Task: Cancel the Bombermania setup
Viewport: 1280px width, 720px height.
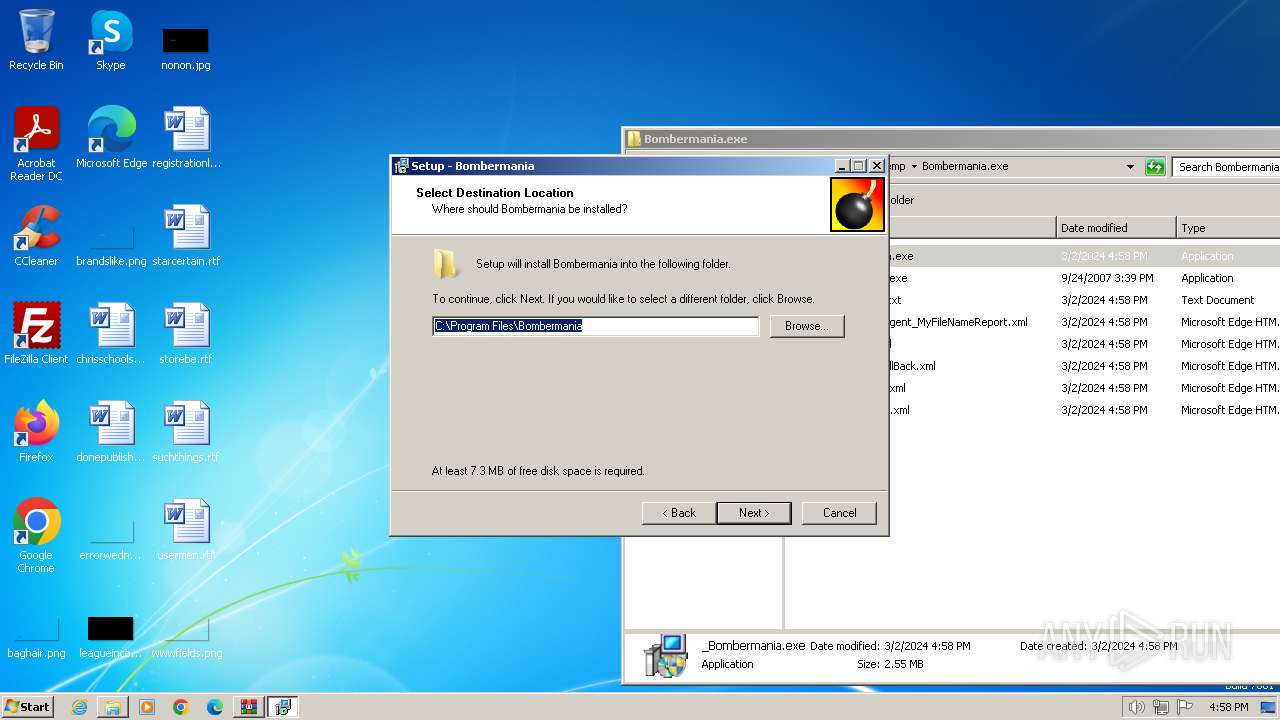Action: 839,513
